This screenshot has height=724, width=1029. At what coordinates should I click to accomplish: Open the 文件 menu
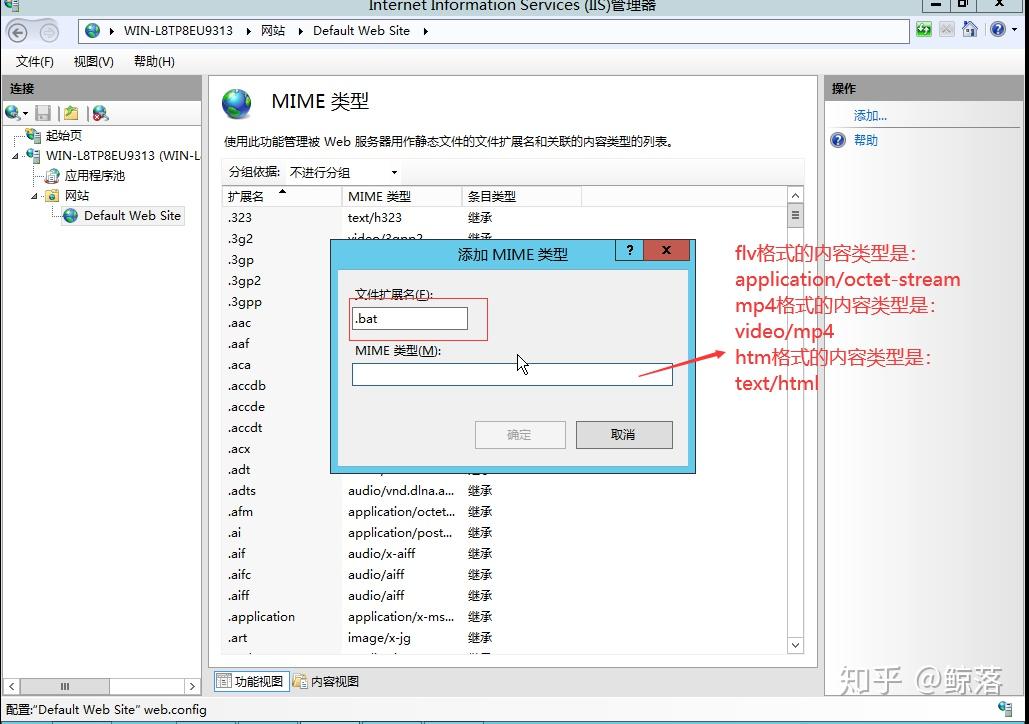pyautogui.click(x=33, y=61)
